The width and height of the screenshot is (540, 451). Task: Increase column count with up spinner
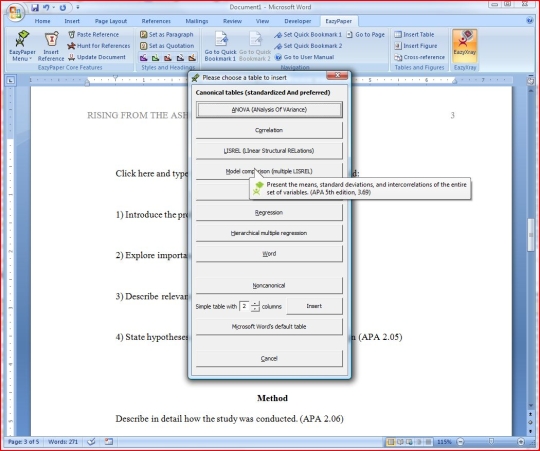click(x=255, y=304)
